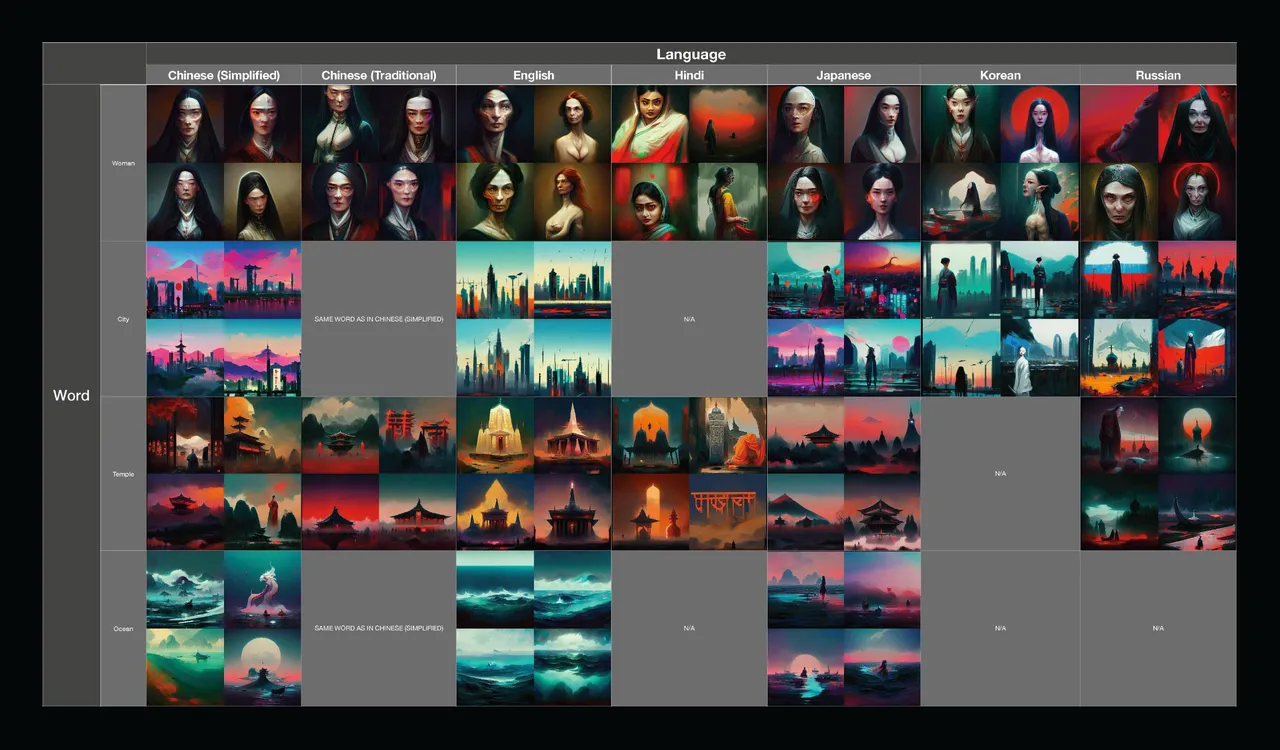
Task: Click the N/A cell for Korean Ocean
Action: (x=1000, y=628)
